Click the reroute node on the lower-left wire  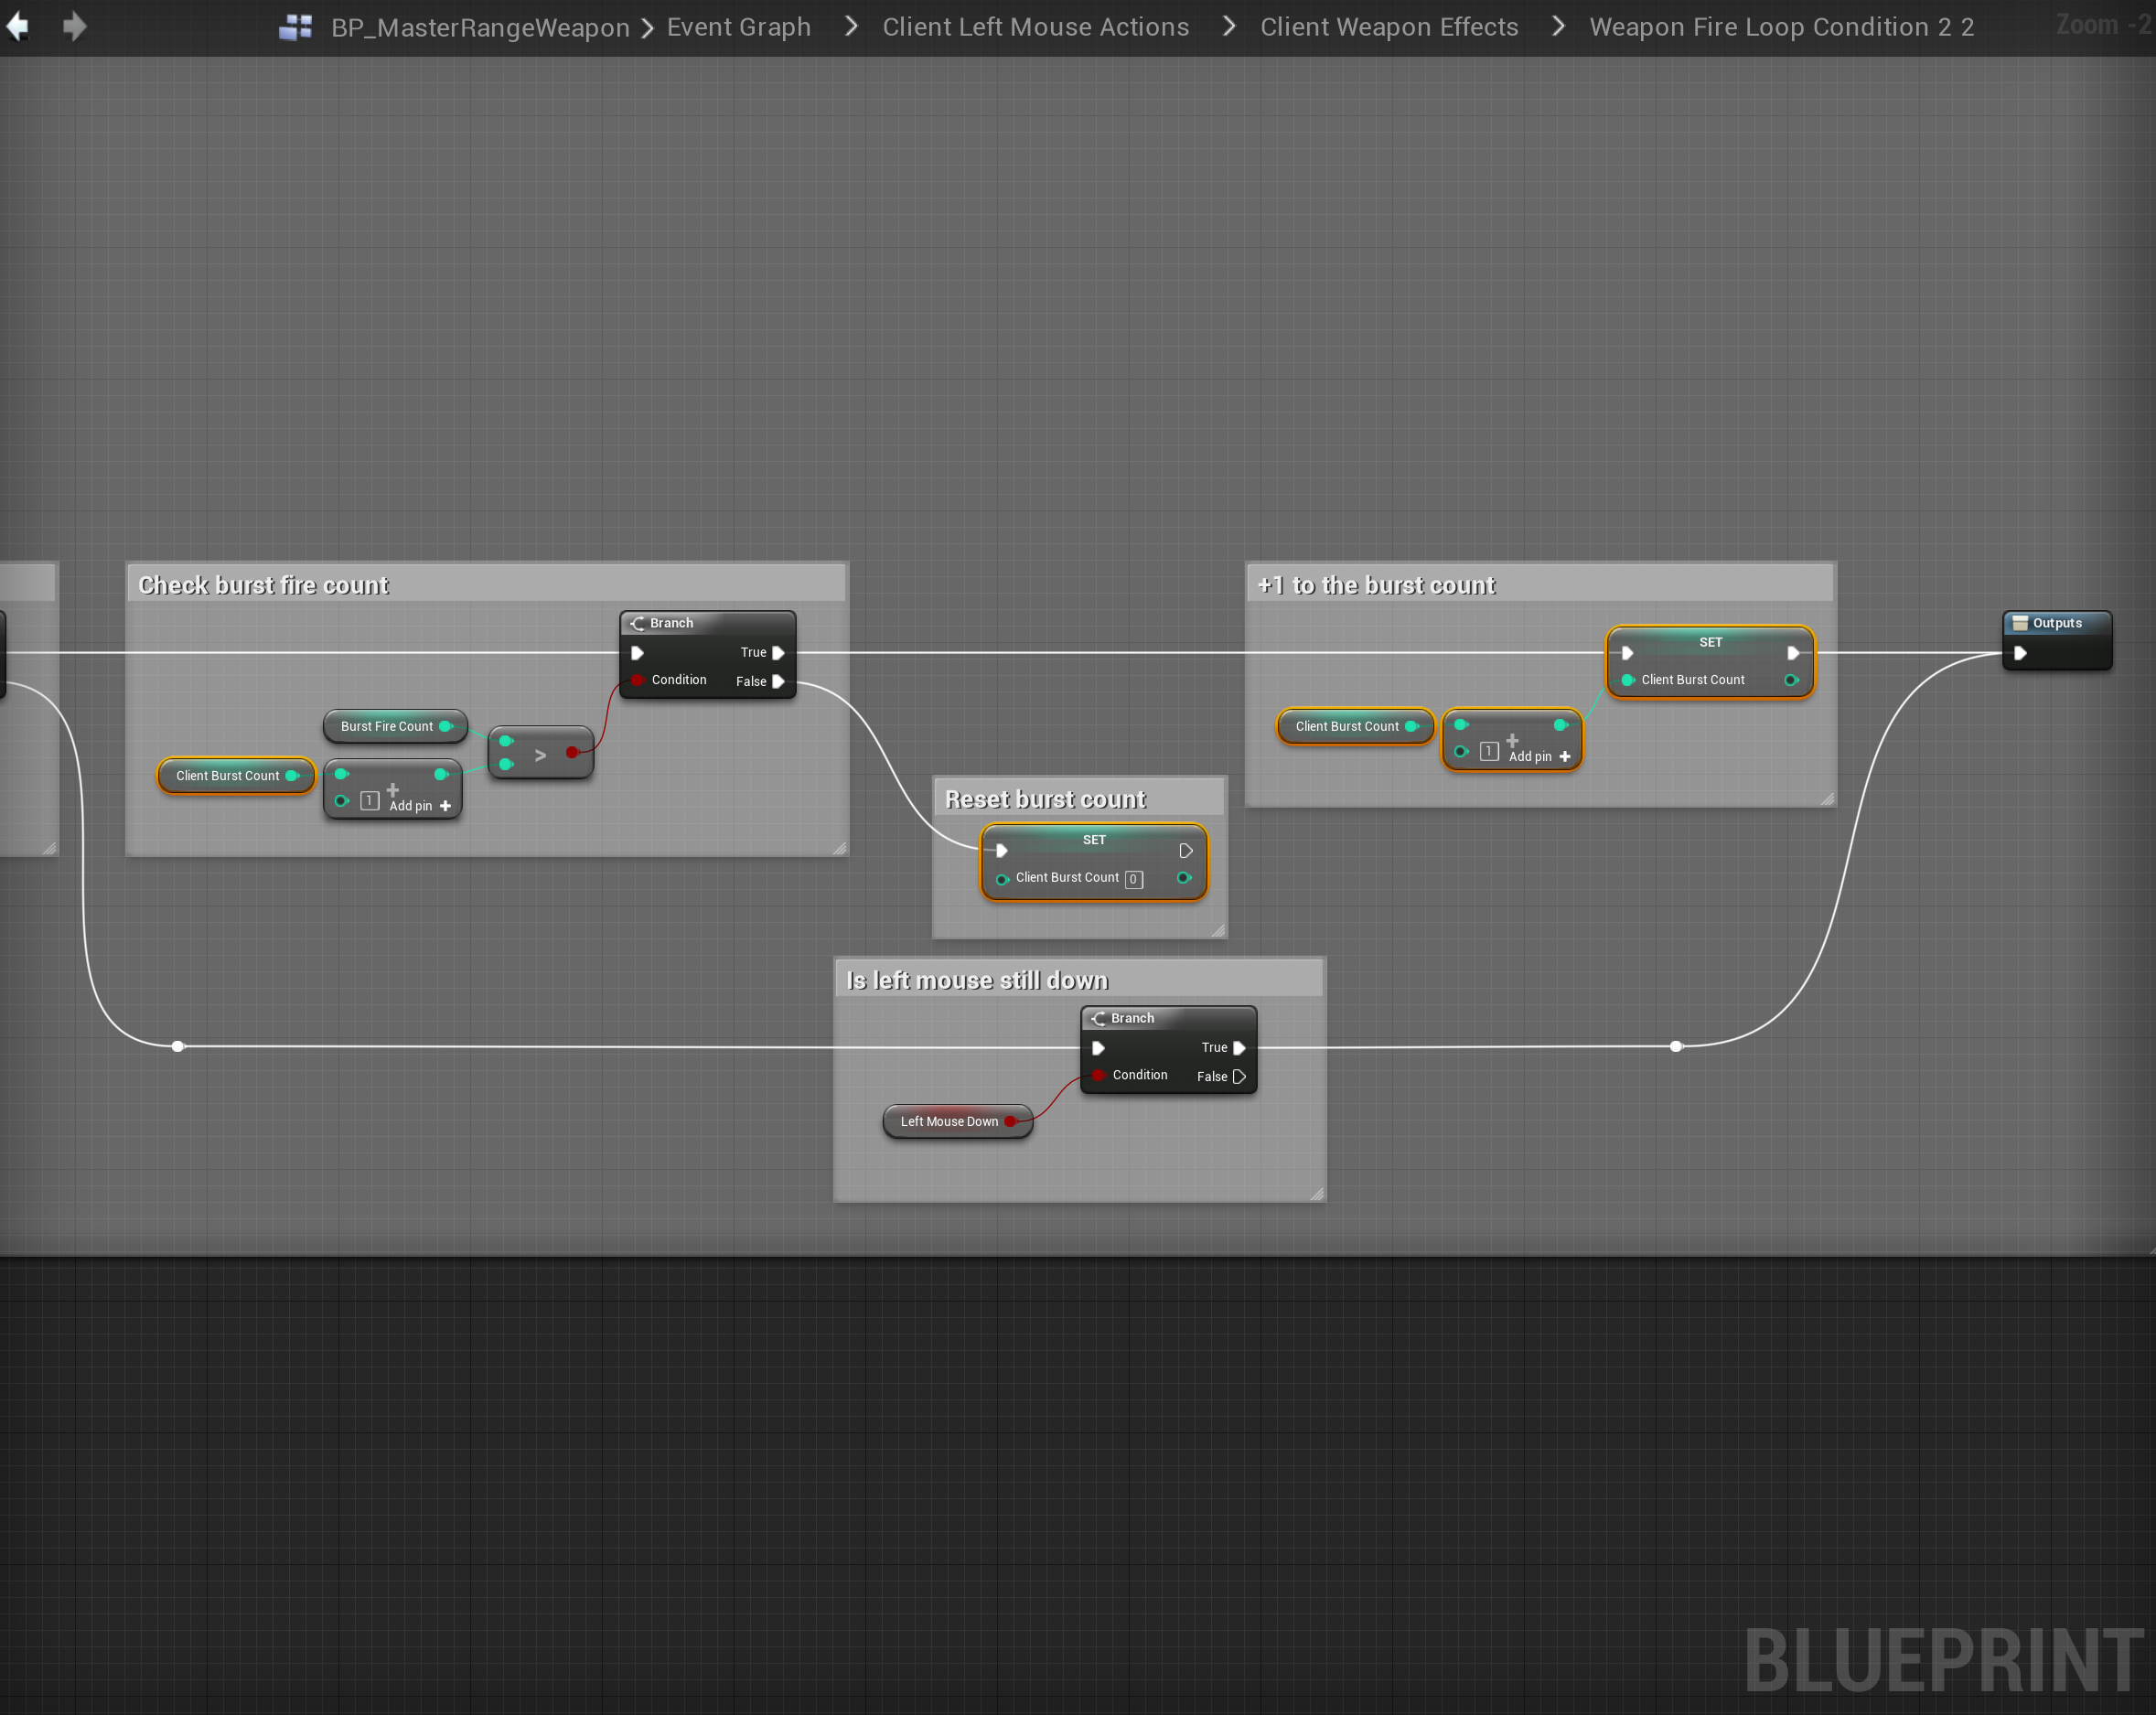(178, 1046)
